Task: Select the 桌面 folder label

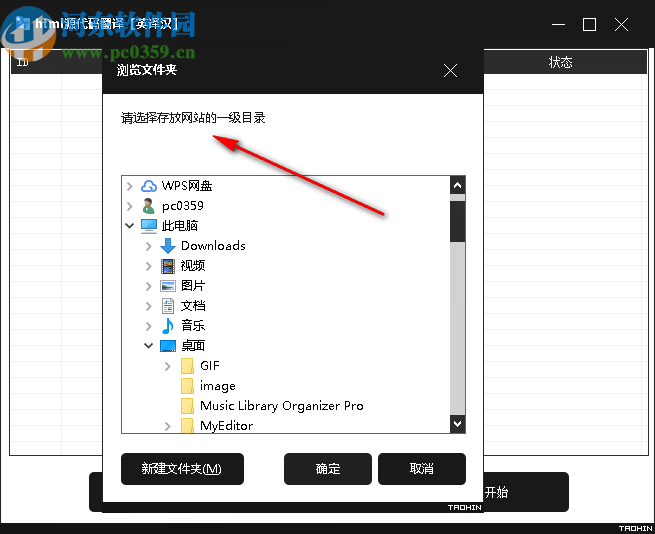Action: [x=193, y=346]
